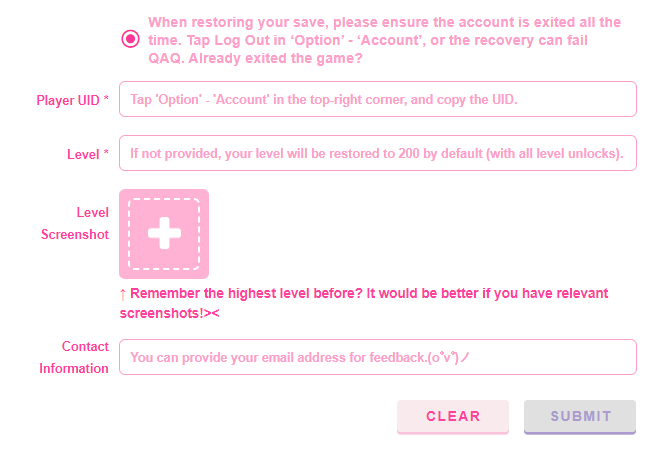Click the "screenshots!><" hint line
Image resolution: width=650 pixels, height=454 pixels.
169,313
